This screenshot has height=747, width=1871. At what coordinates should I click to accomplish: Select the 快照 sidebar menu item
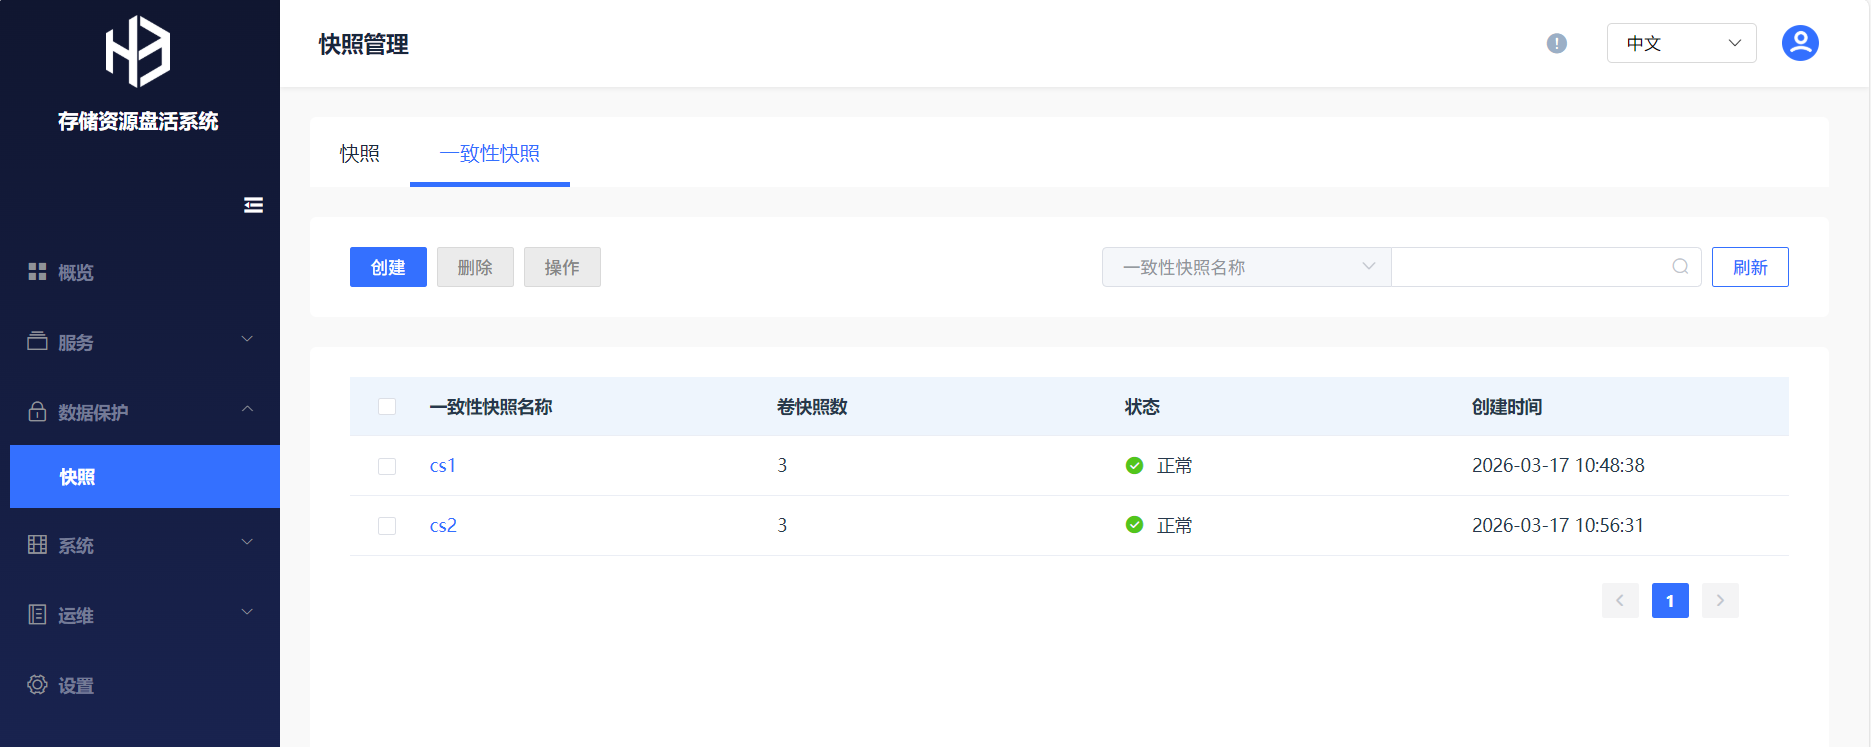coord(145,477)
